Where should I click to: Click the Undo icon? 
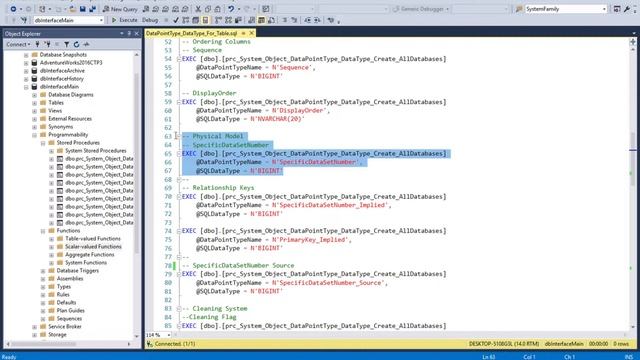click(x=231, y=9)
